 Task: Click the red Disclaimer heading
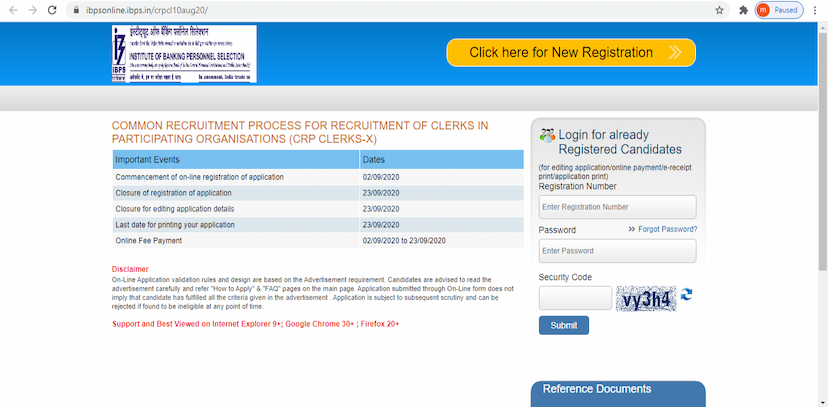point(130,269)
